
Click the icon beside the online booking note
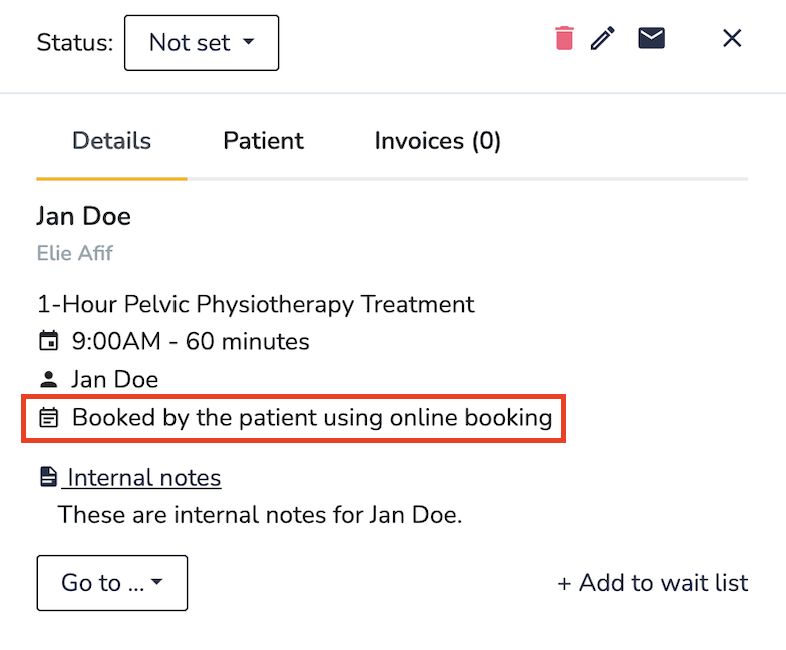(x=48, y=418)
